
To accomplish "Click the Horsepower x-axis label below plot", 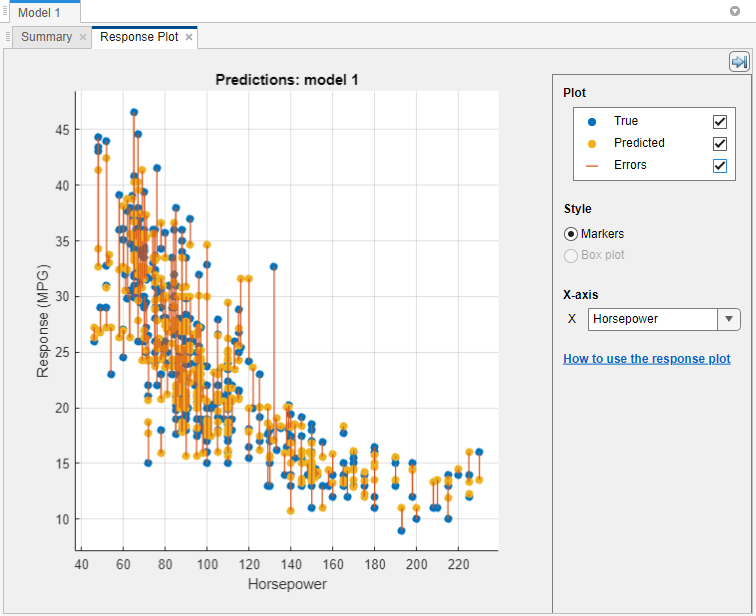I will click(x=288, y=584).
